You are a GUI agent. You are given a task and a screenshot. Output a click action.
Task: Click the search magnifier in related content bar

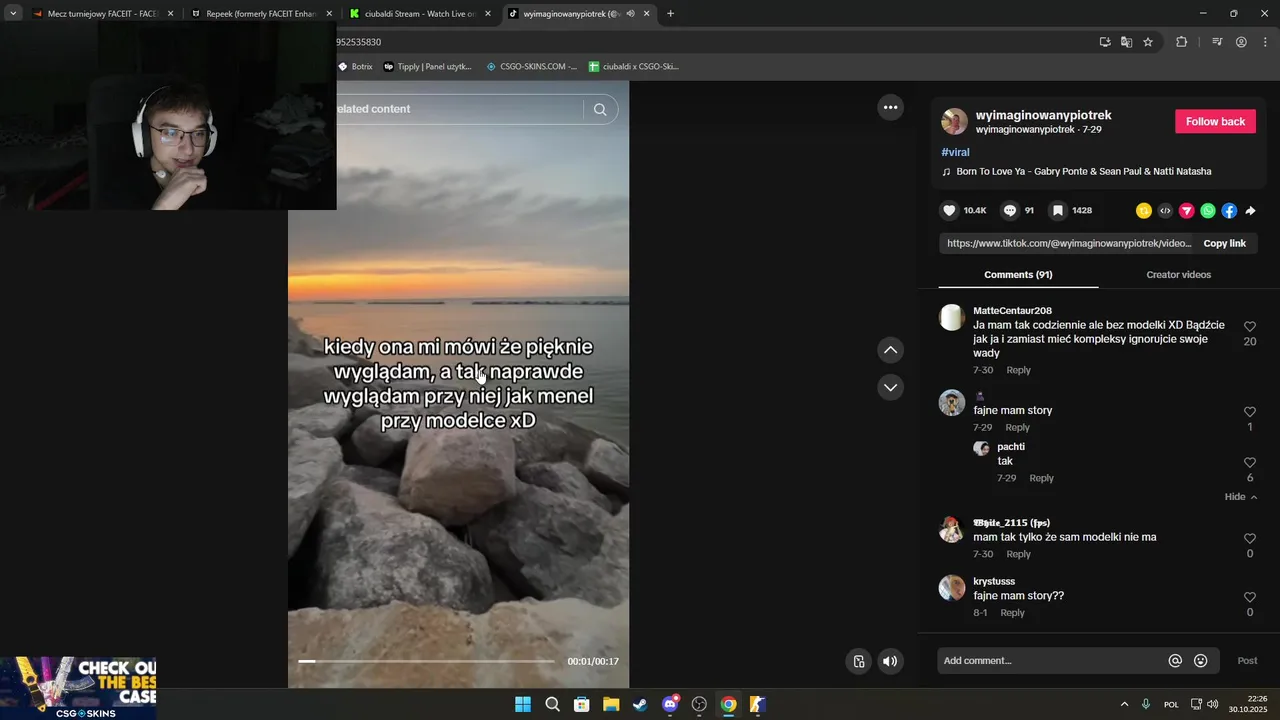[x=600, y=110]
